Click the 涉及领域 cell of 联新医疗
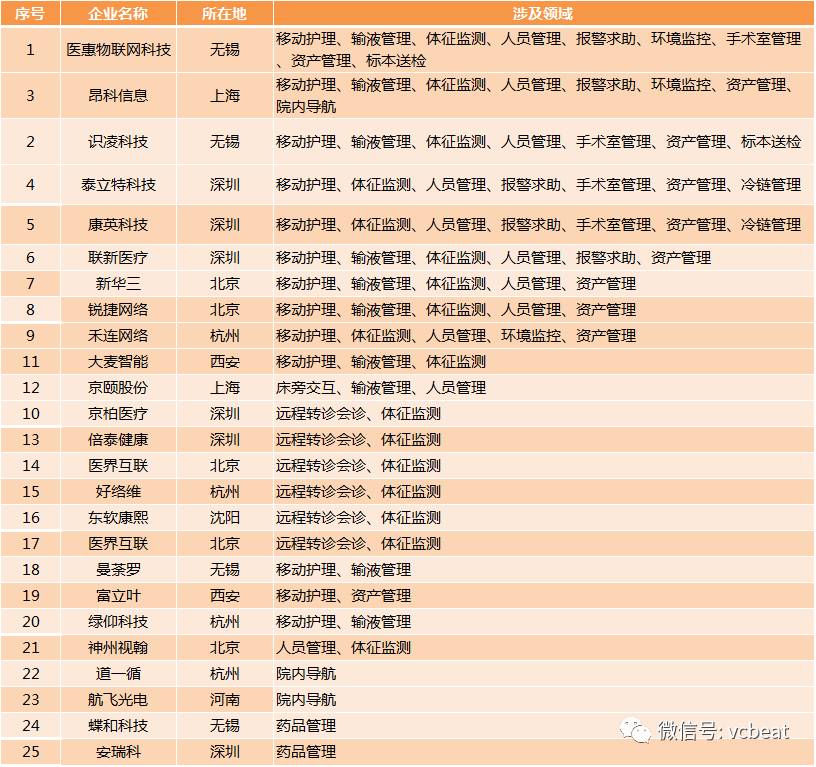 543,257
